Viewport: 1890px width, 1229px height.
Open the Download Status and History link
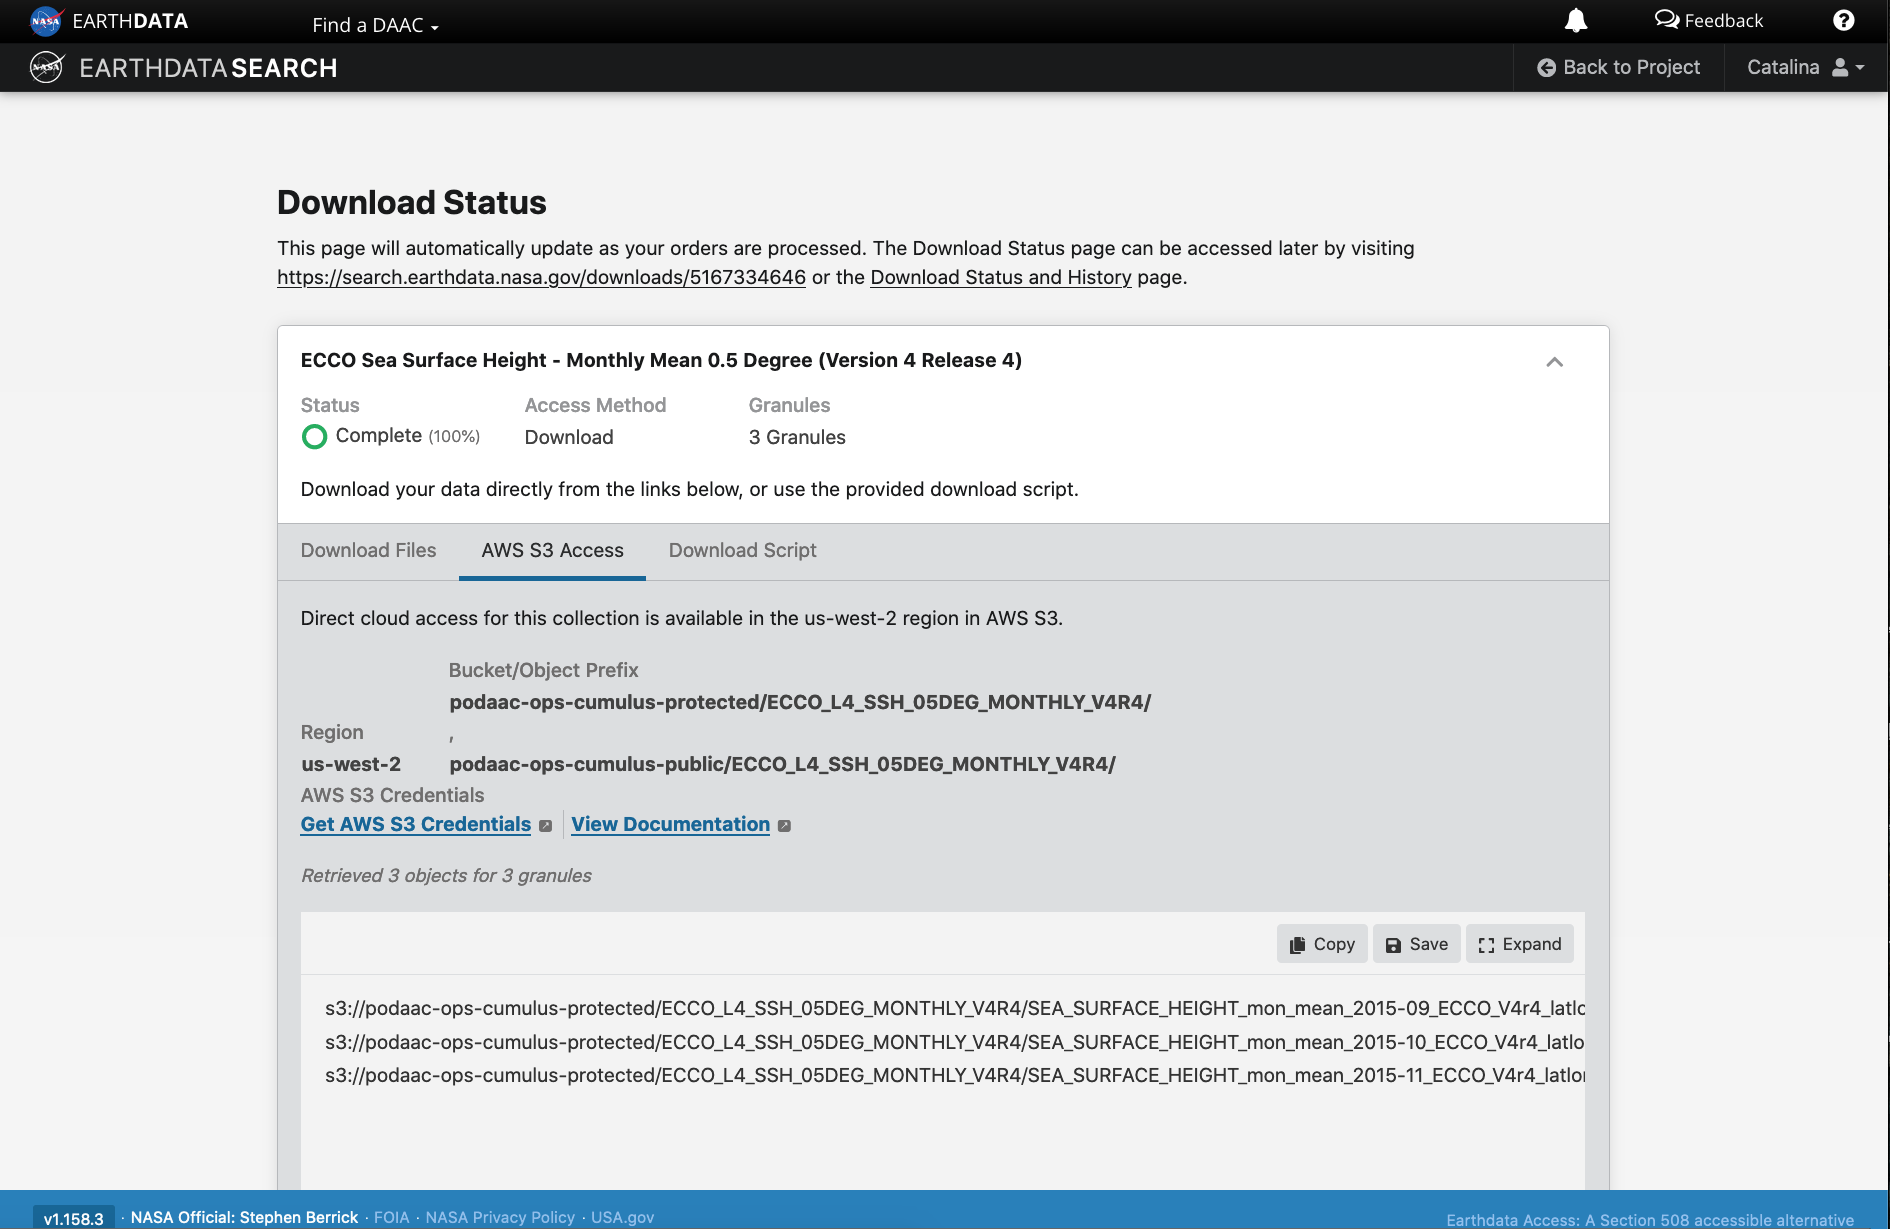1000,278
